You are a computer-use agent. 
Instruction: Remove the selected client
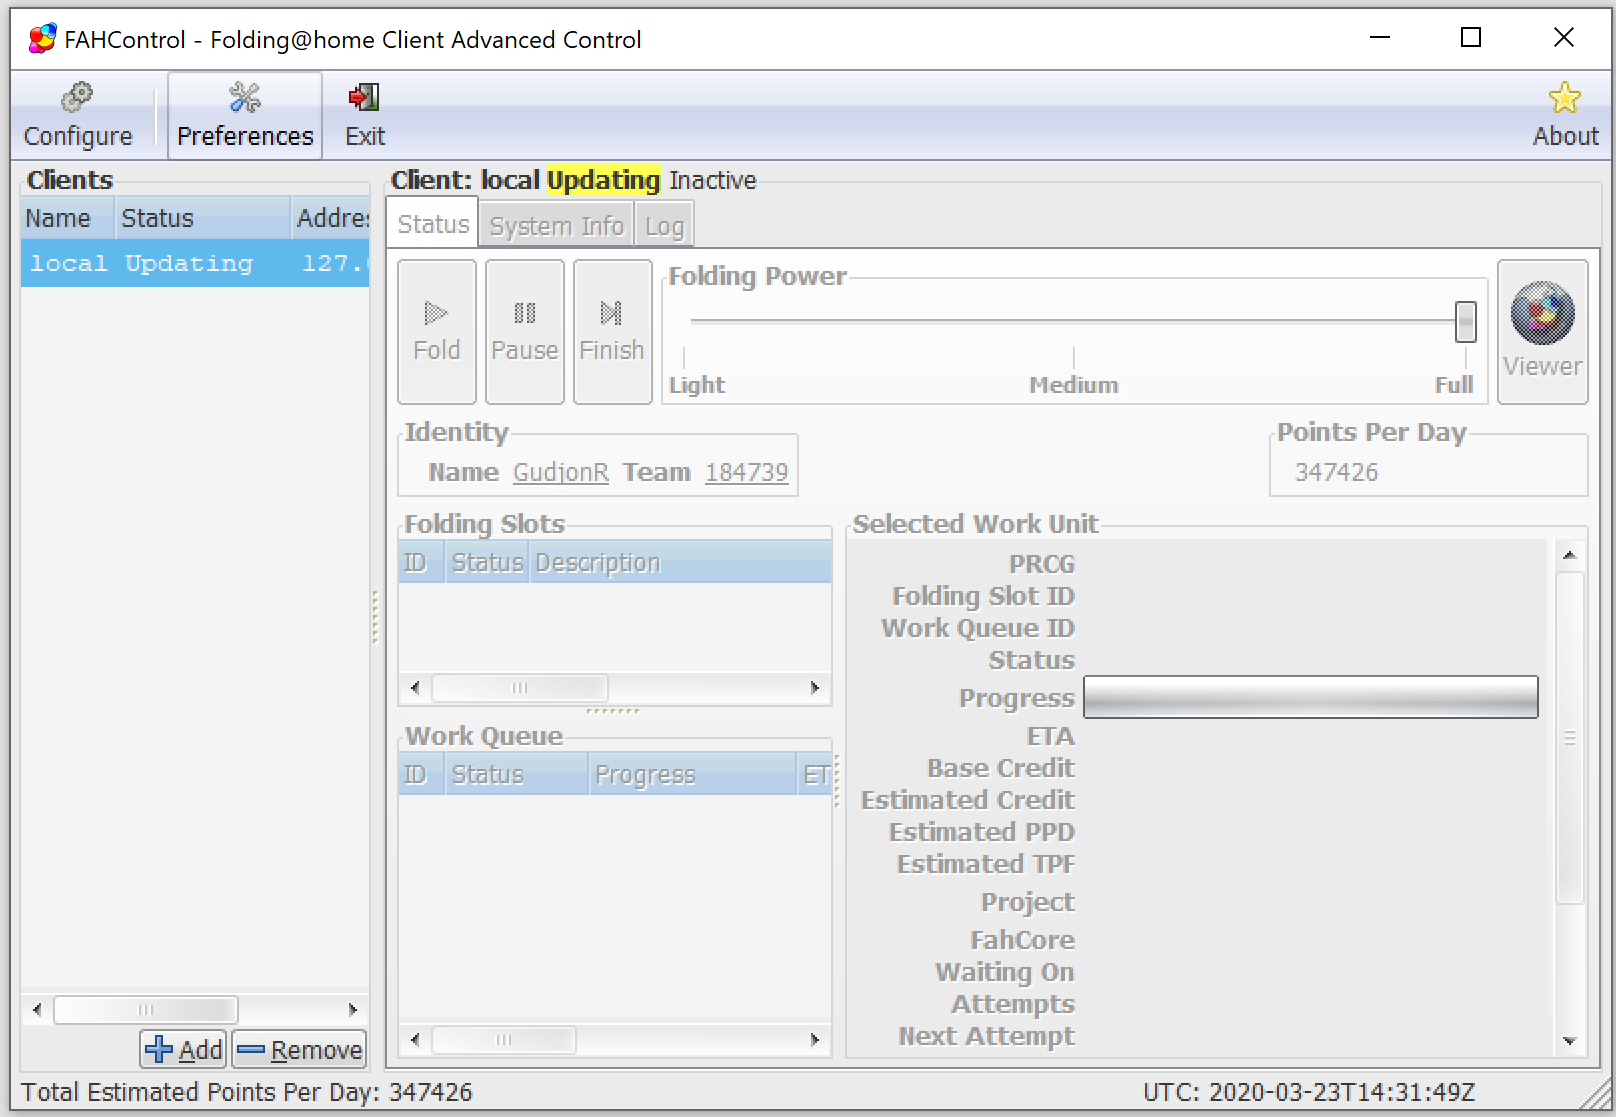point(300,1050)
